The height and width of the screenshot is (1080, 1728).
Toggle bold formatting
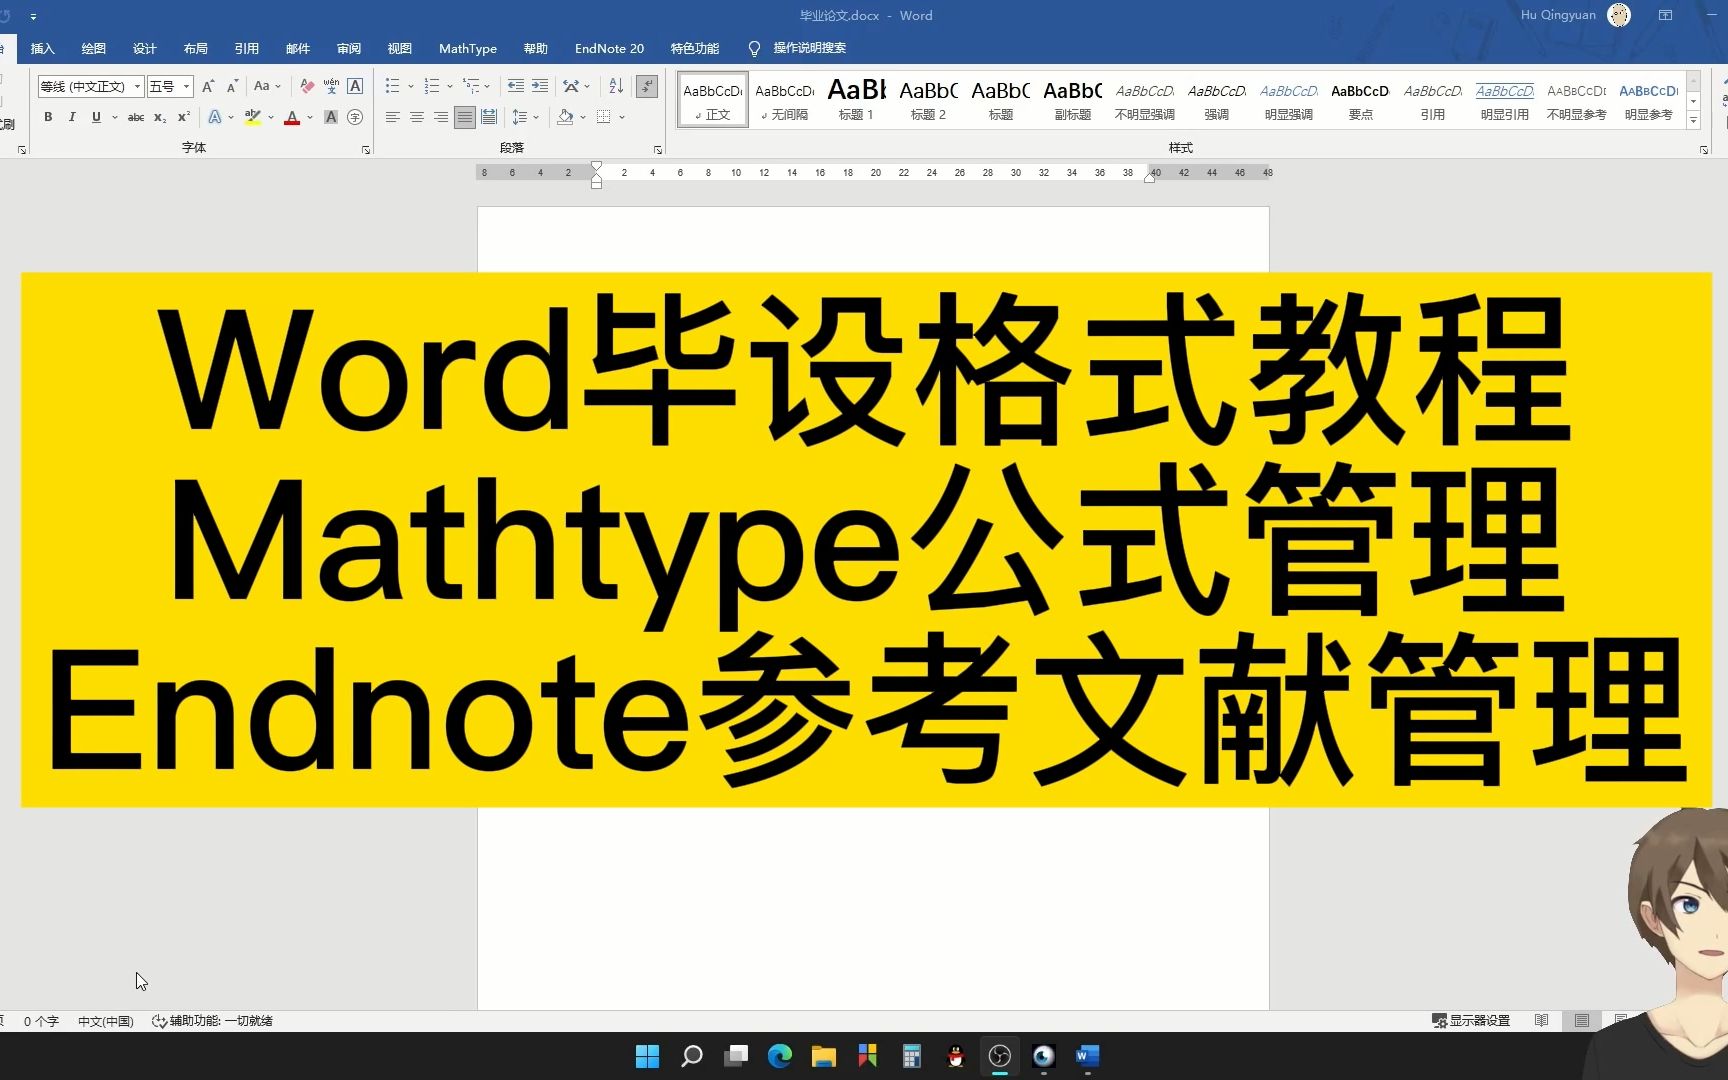(48, 117)
